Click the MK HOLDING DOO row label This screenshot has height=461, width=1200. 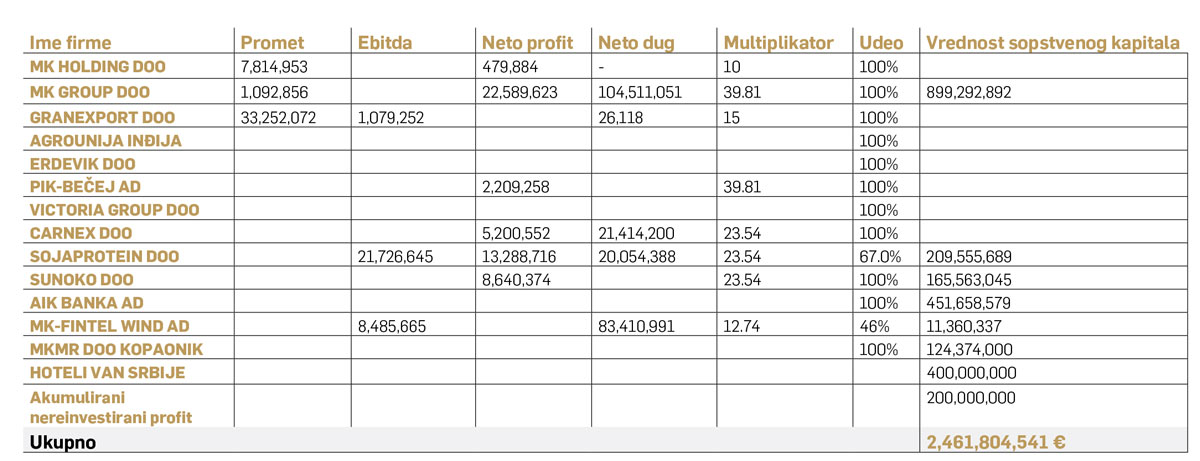(x=98, y=67)
